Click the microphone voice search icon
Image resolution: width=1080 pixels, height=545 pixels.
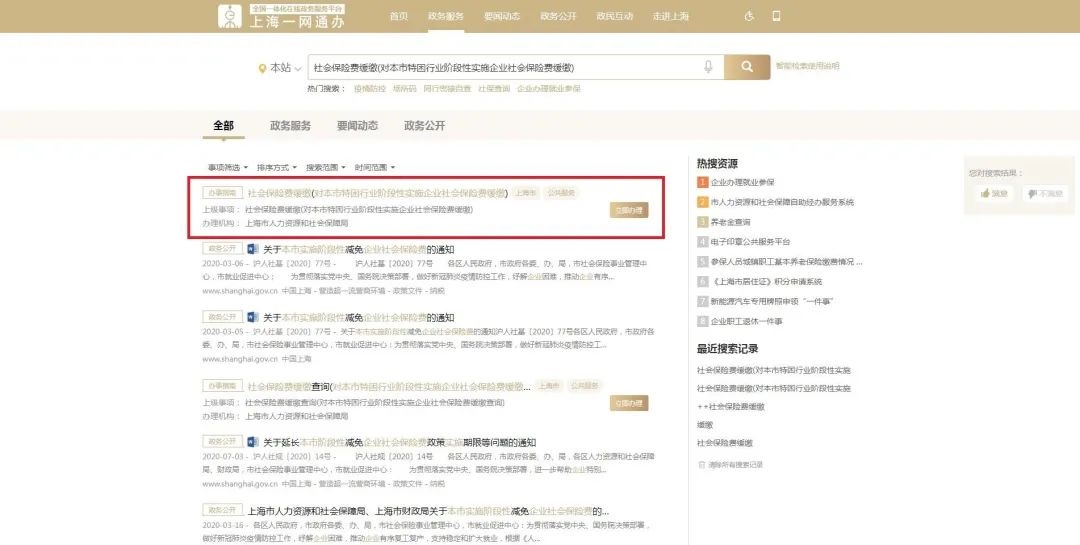[708, 67]
